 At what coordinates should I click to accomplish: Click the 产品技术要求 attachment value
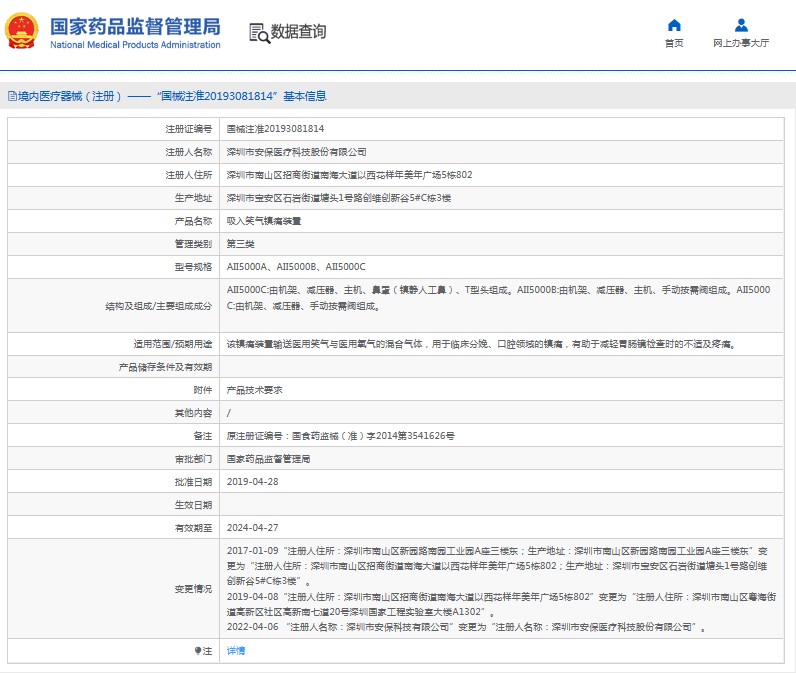(254, 390)
